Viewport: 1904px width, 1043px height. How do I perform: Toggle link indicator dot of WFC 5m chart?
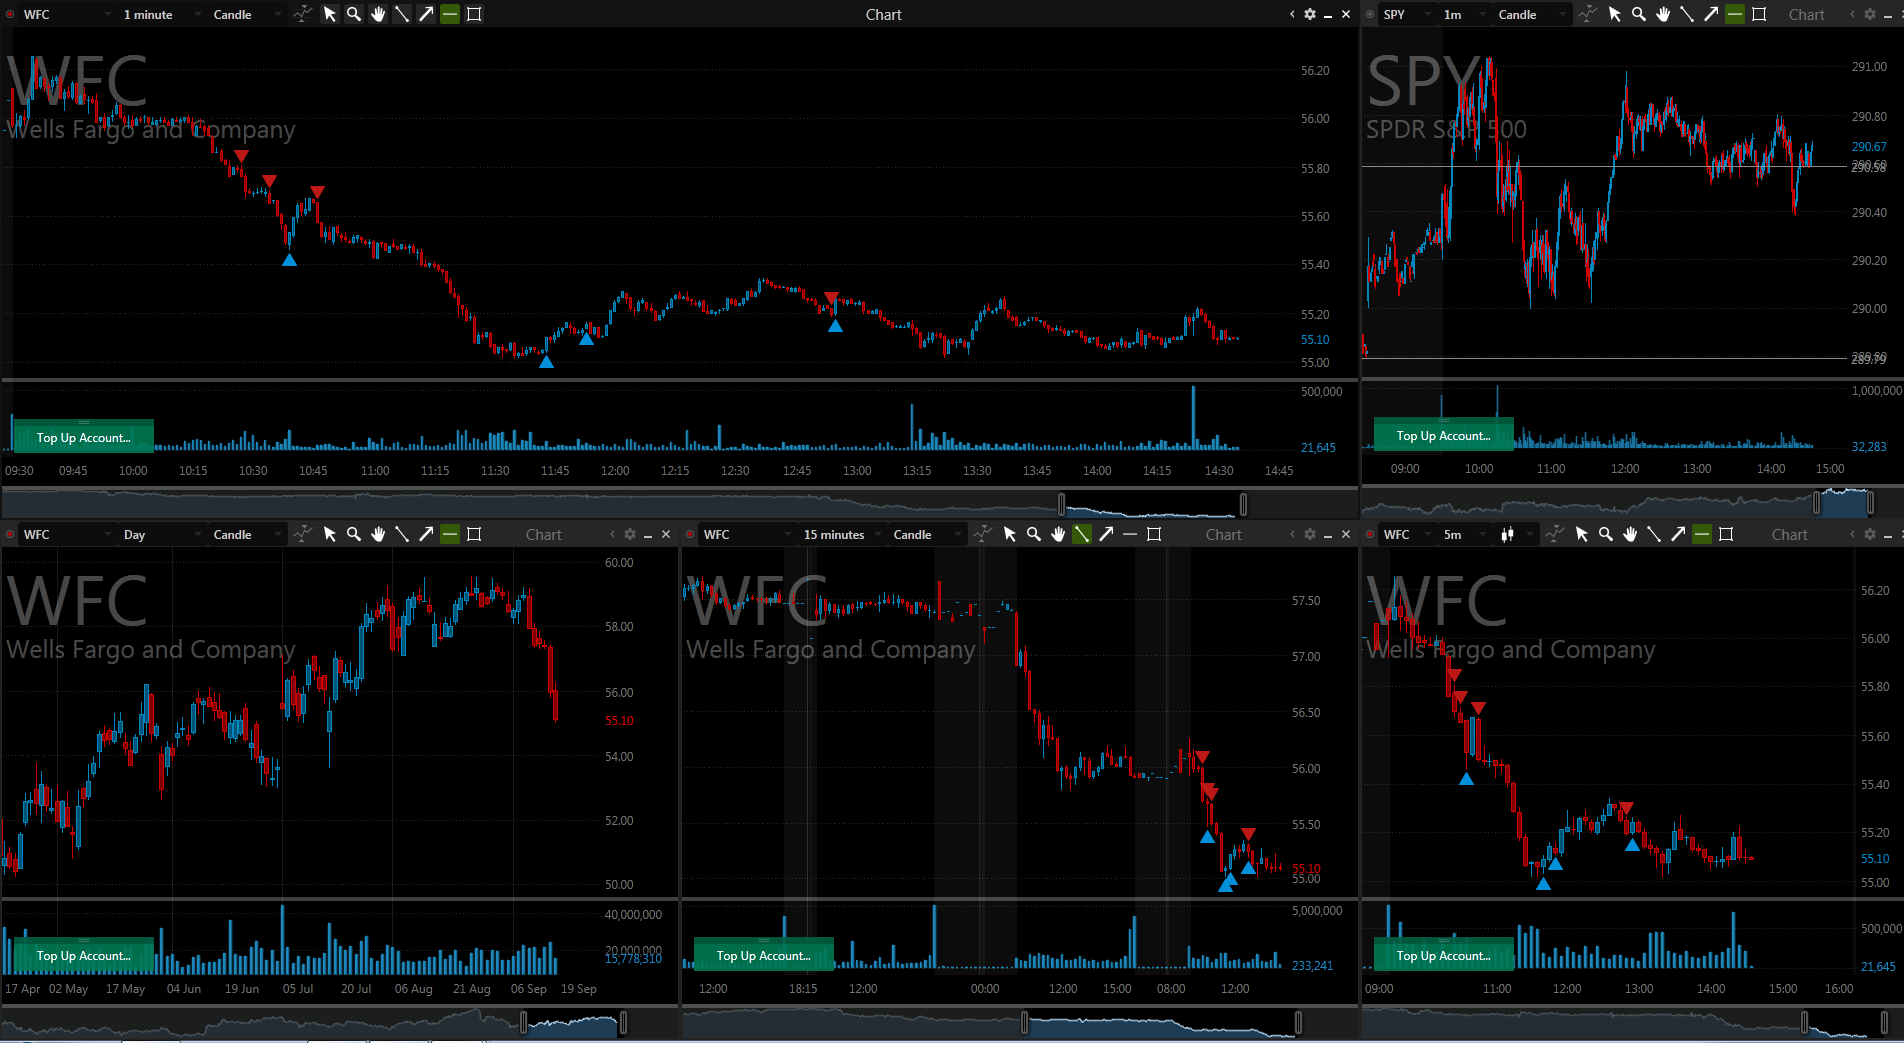pyautogui.click(x=1370, y=534)
